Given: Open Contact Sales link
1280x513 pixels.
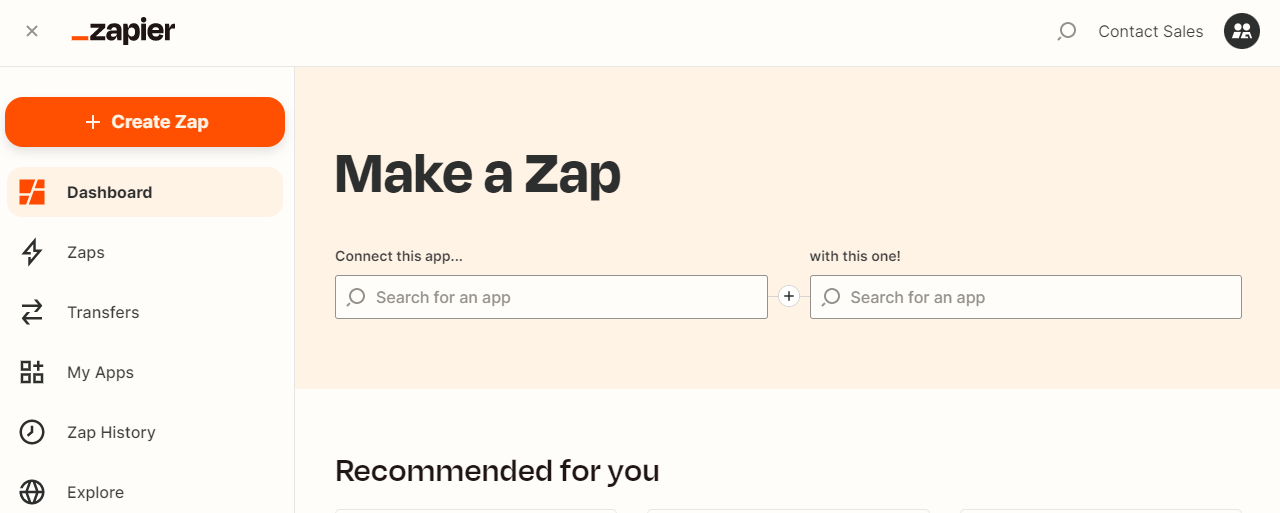Looking at the screenshot, I should [x=1151, y=31].
